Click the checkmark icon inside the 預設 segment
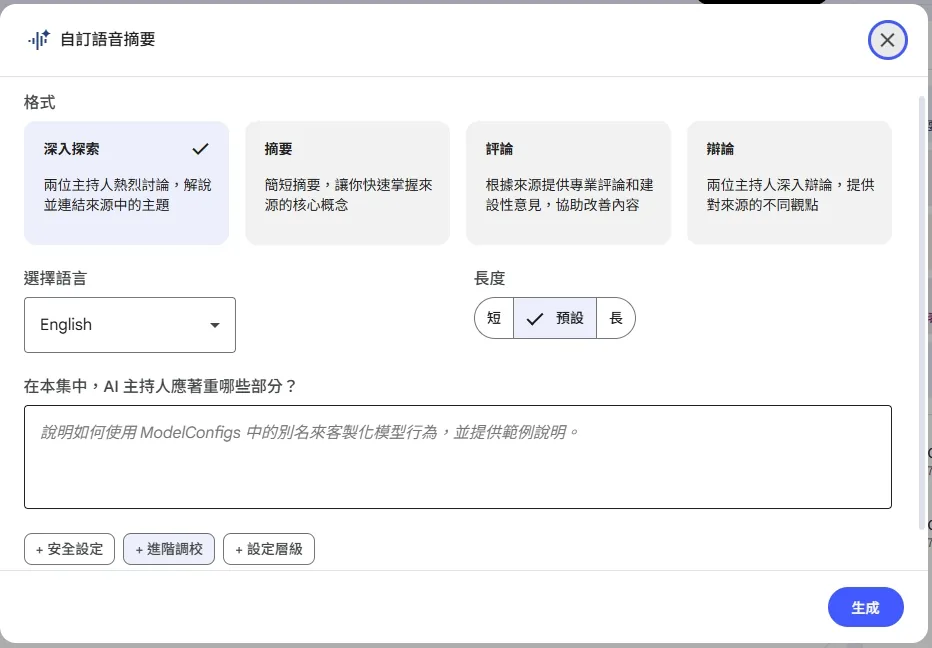Viewport: 932px width, 648px height. tap(533, 317)
